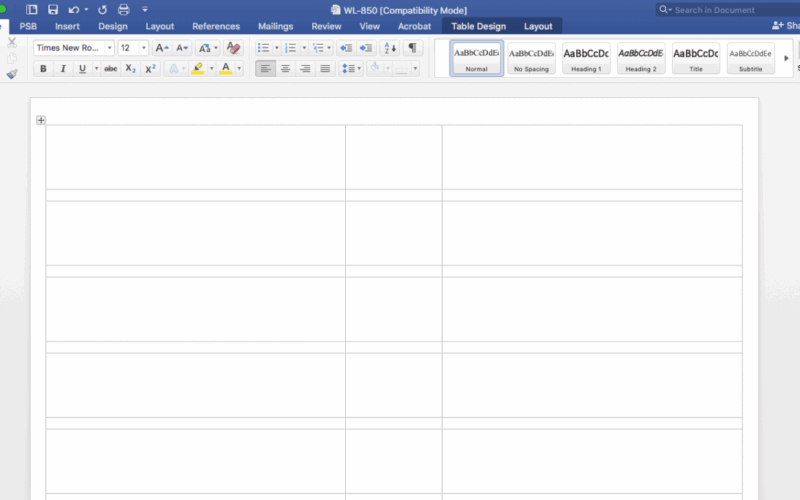Increase font size with the larger A
The width and height of the screenshot is (800, 500).
162,48
